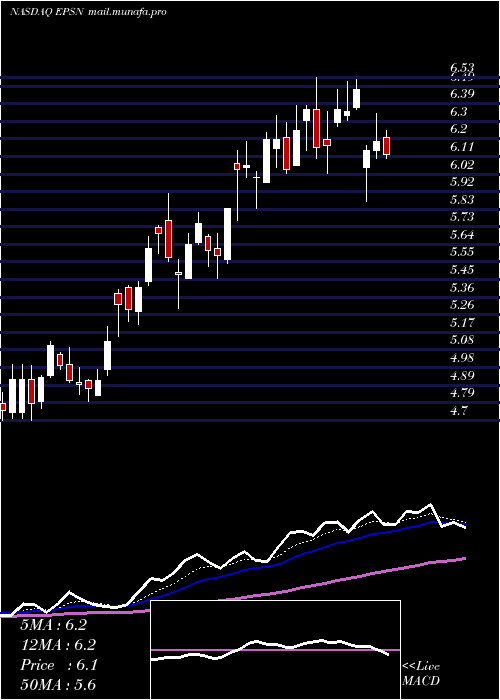500x700 pixels.
Task: Click the Price : 6.1 reading
Action: (58, 665)
